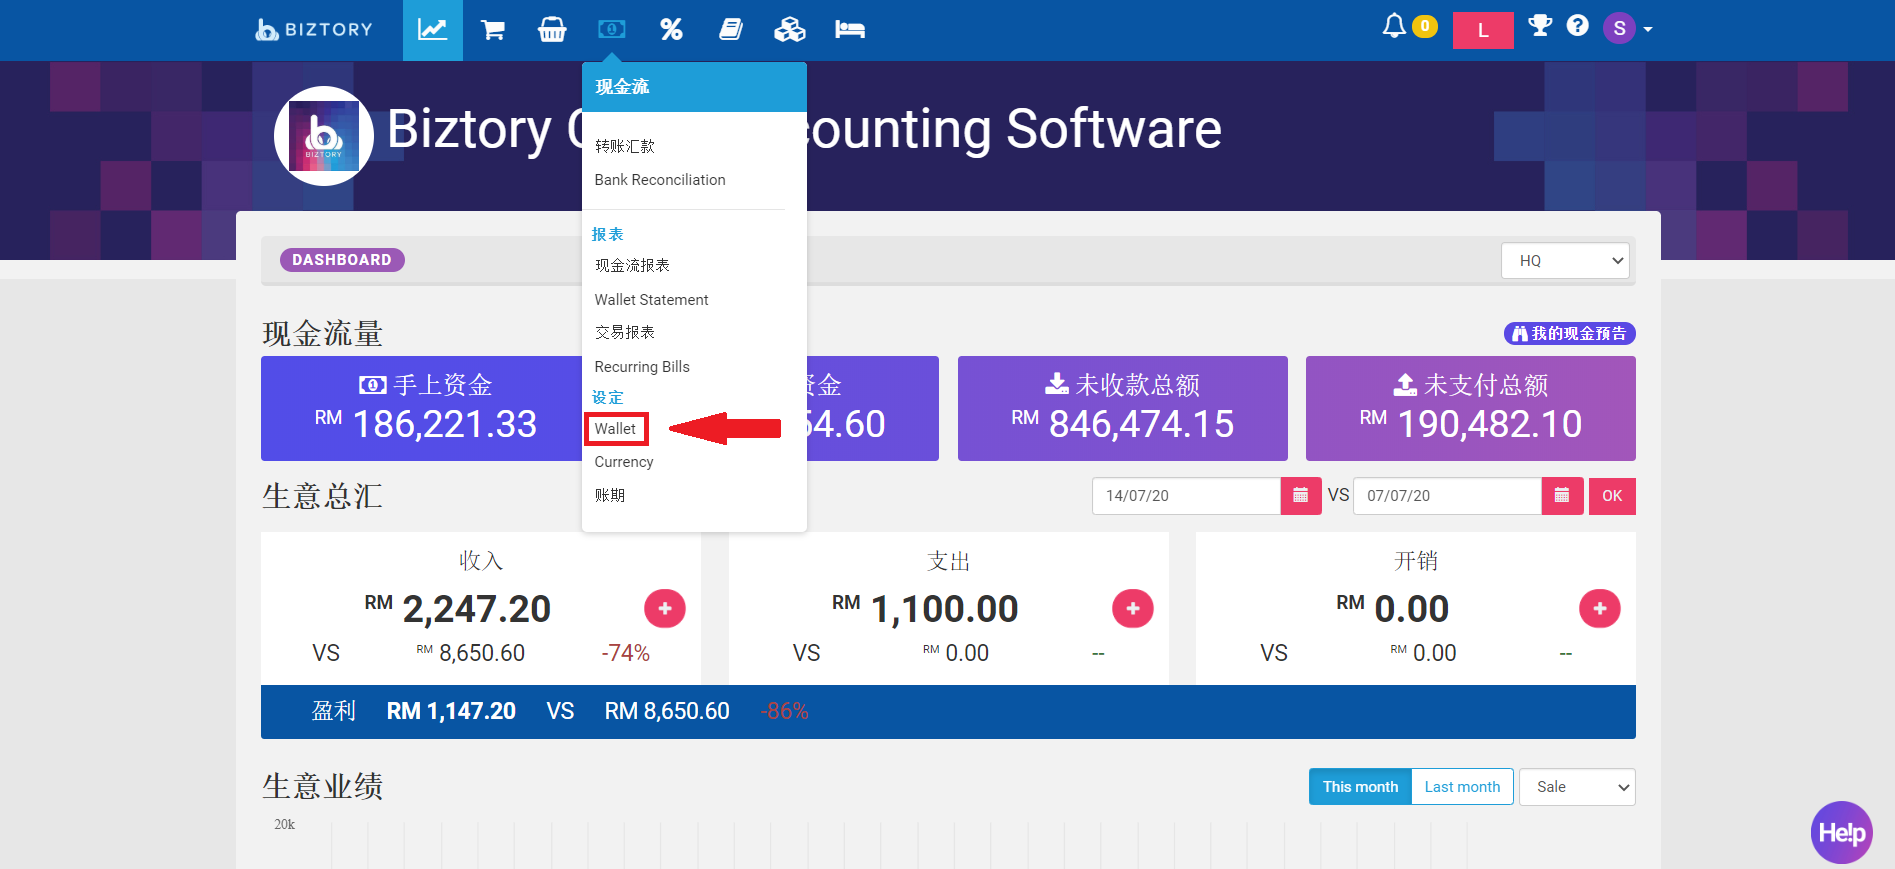Click the -74% income change value
1895x869 pixels.
(626, 653)
